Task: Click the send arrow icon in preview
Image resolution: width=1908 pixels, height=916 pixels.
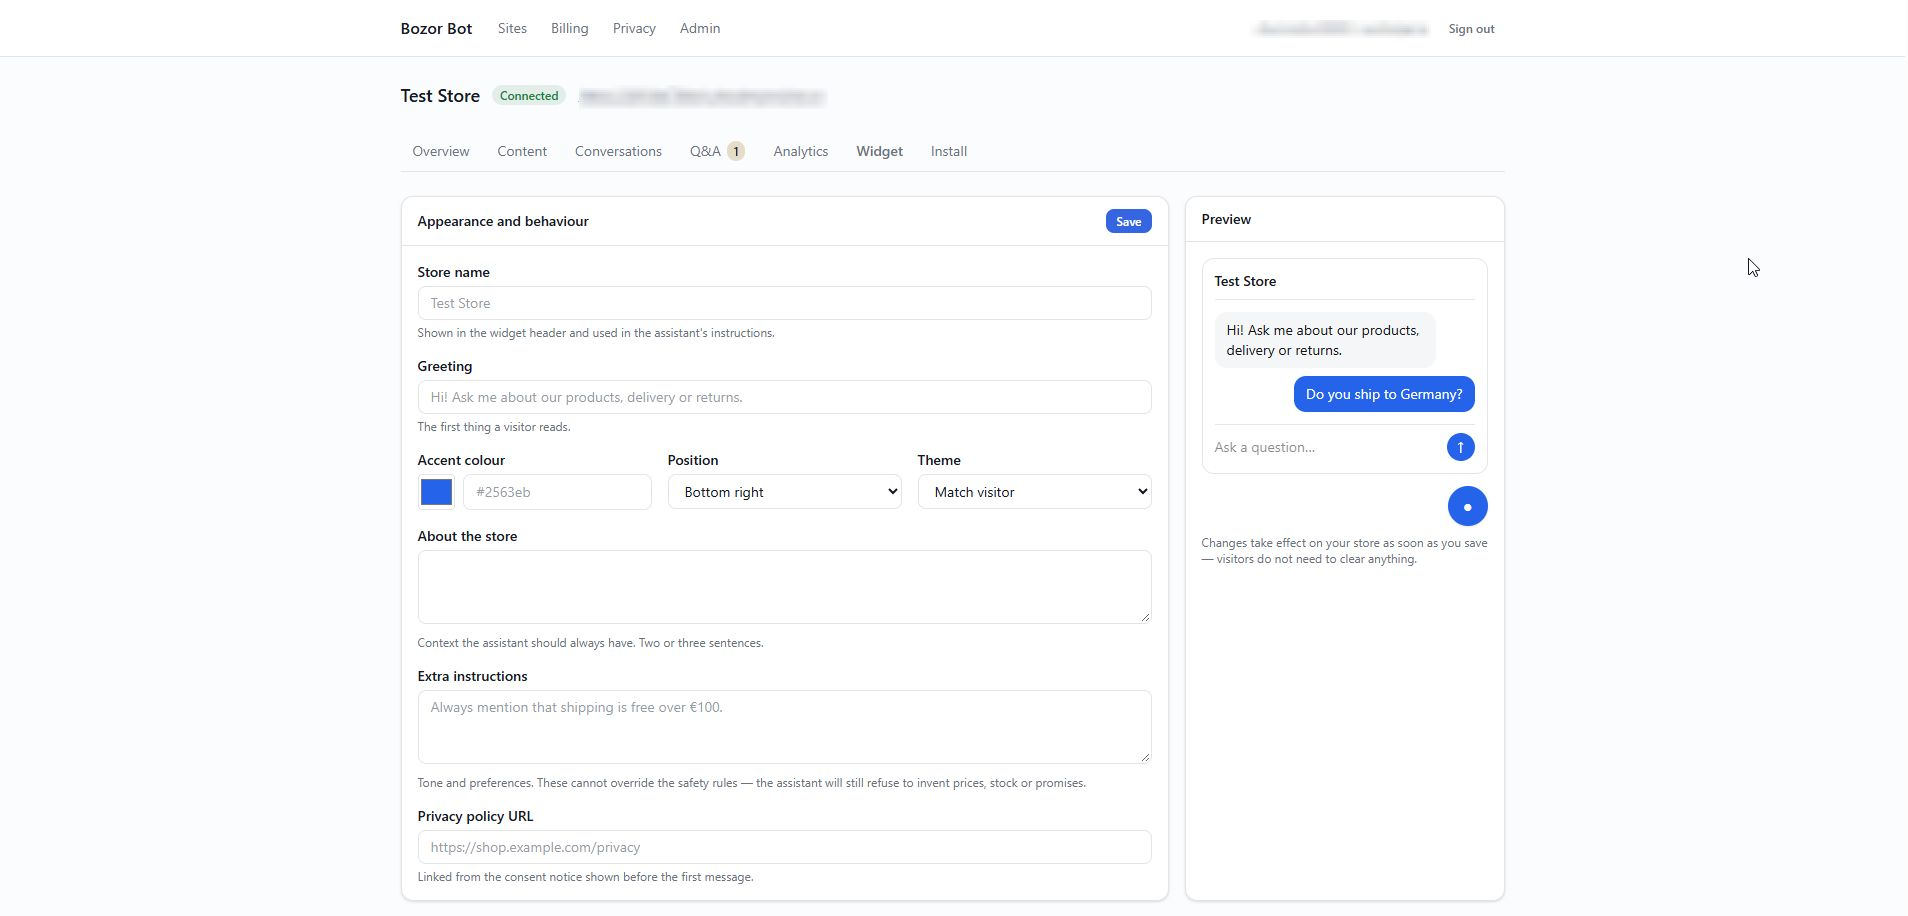Action: (1460, 447)
